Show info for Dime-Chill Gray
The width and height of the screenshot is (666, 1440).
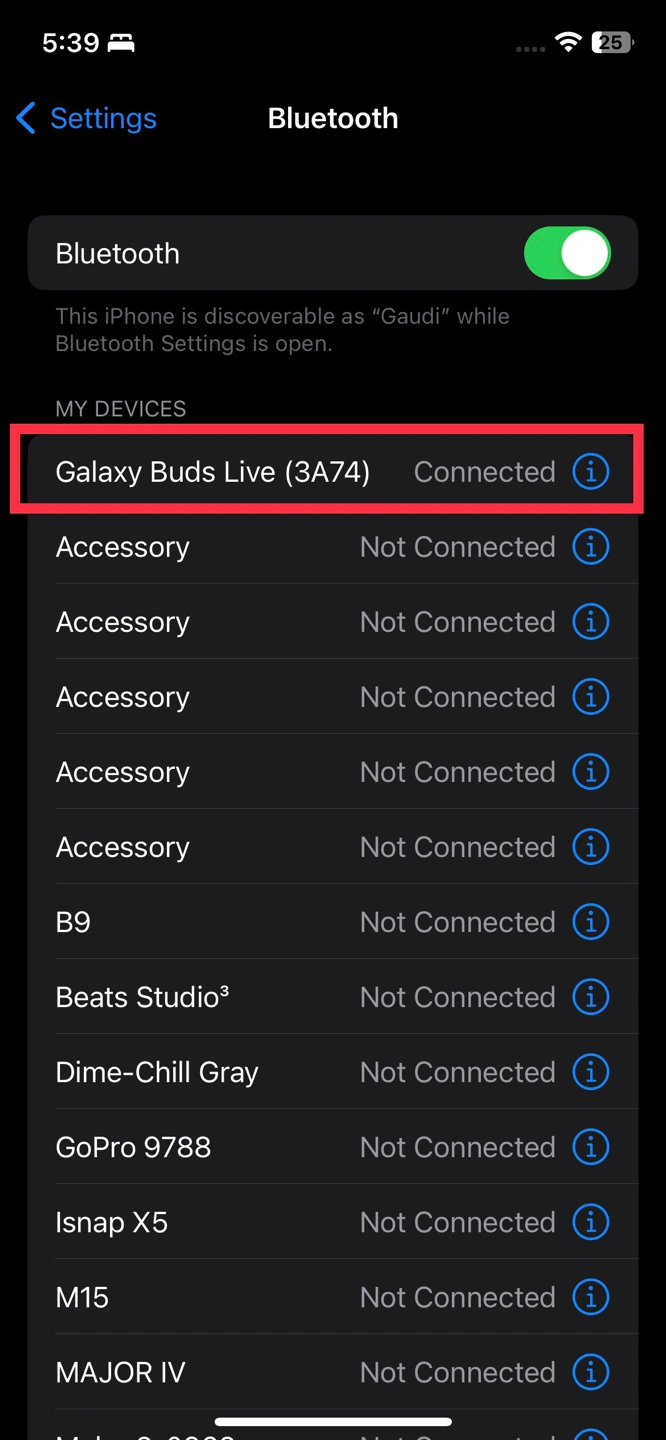coord(590,1071)
